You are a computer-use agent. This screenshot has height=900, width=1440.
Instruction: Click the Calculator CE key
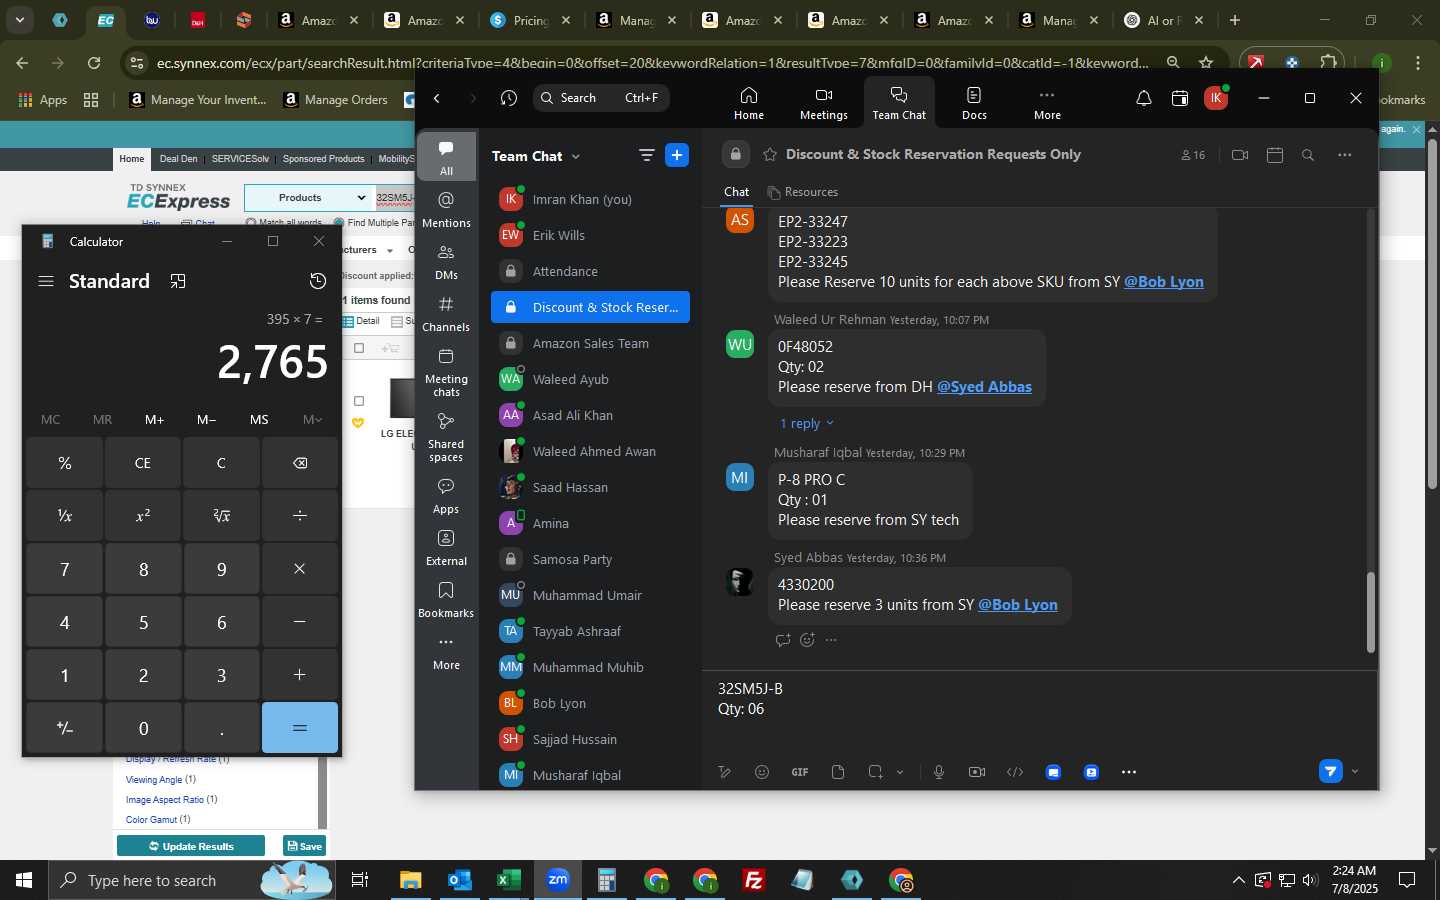[143, 463]
